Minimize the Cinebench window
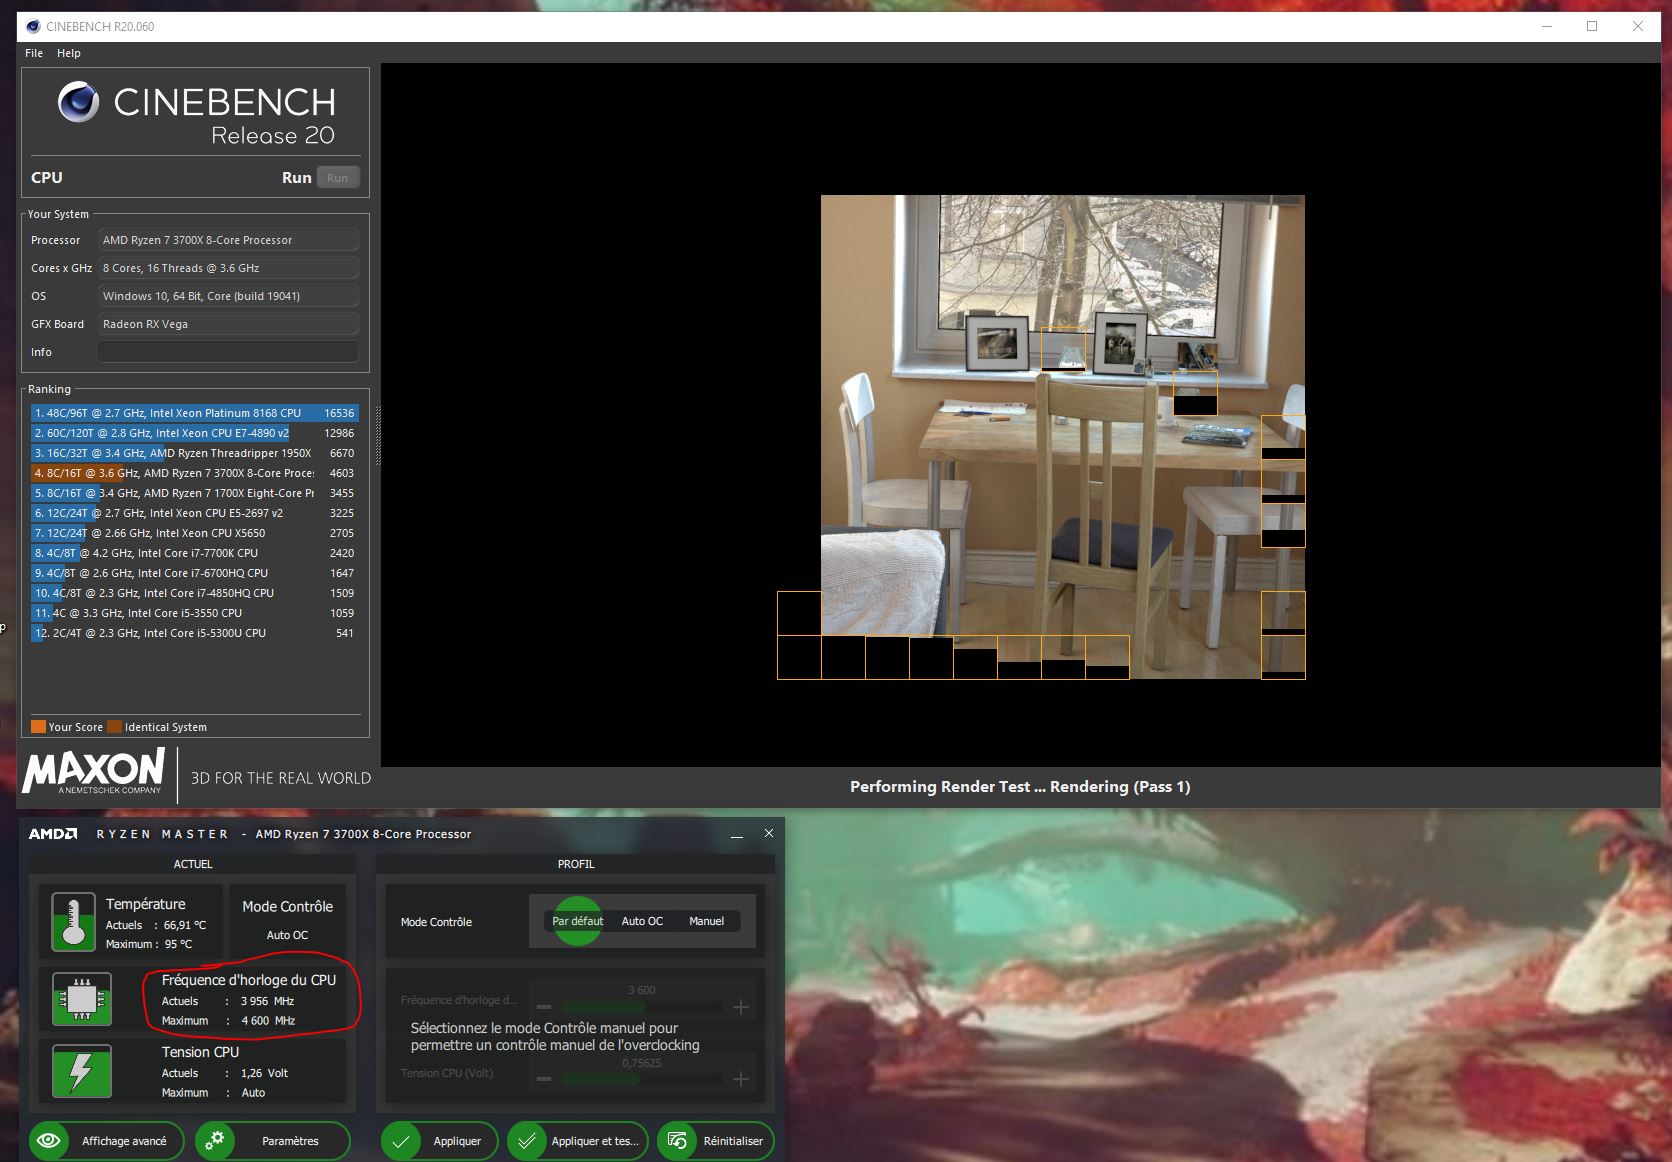 pos(1547,26)
